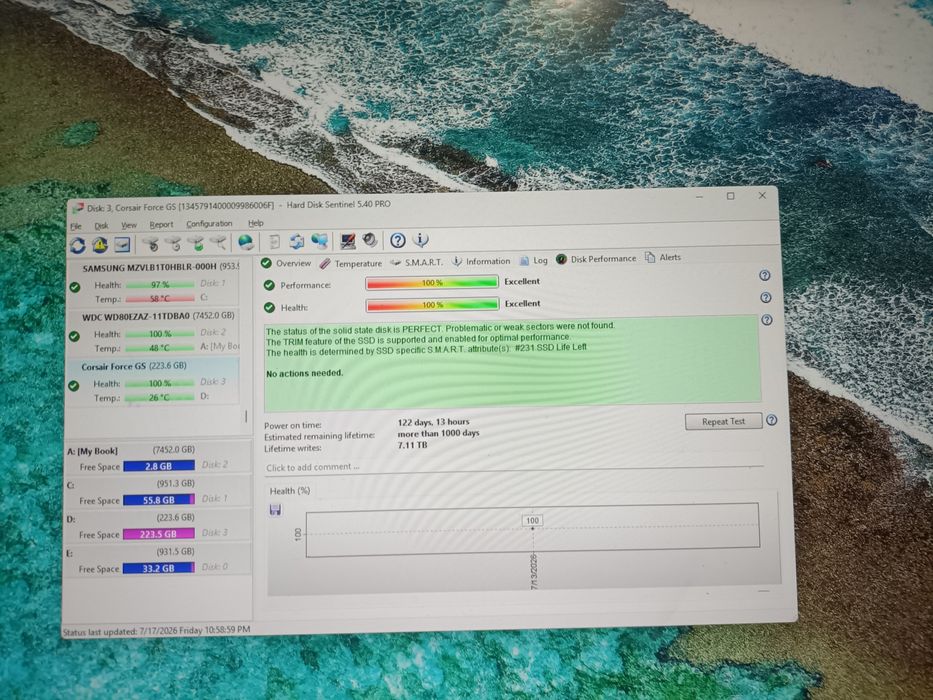Click the help icon next to Repeat Test

(x=772, y=420)
